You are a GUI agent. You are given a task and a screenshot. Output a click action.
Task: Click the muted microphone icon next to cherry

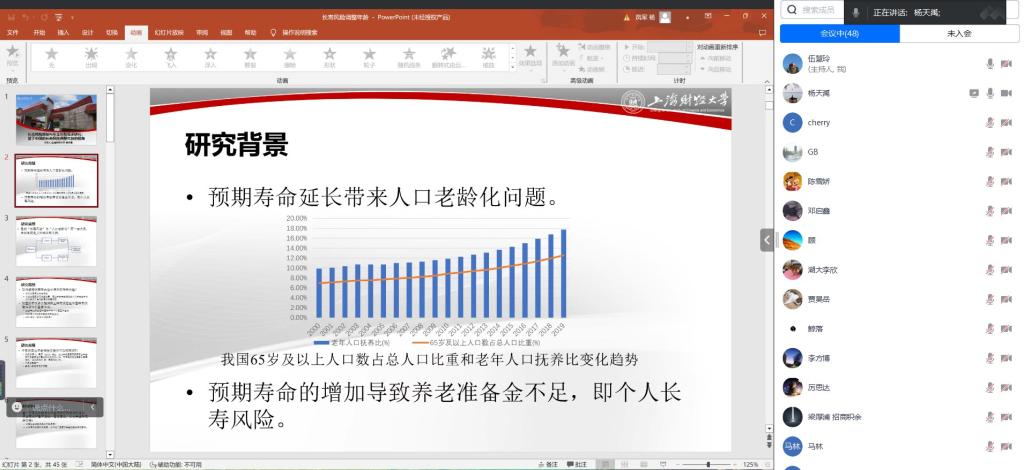(x=990, y=122)
